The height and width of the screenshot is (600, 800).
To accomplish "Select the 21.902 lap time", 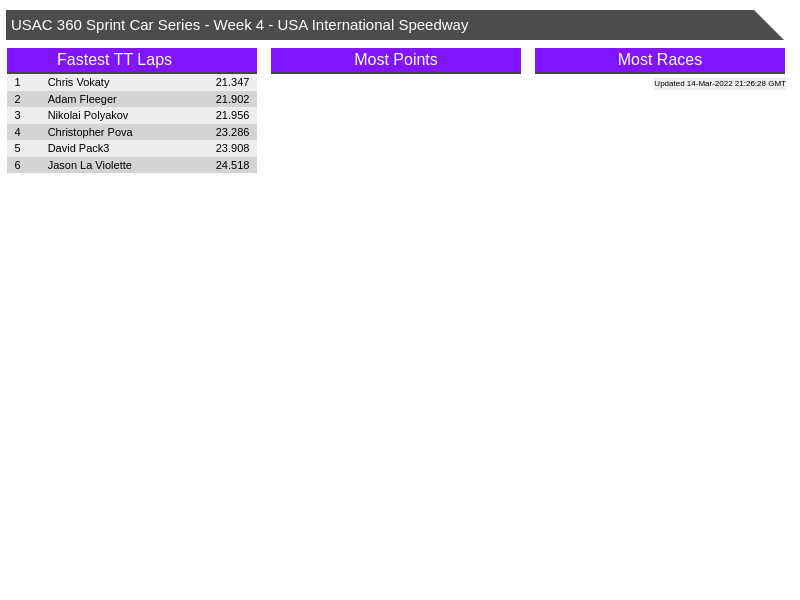I will [x=232, y=99].
